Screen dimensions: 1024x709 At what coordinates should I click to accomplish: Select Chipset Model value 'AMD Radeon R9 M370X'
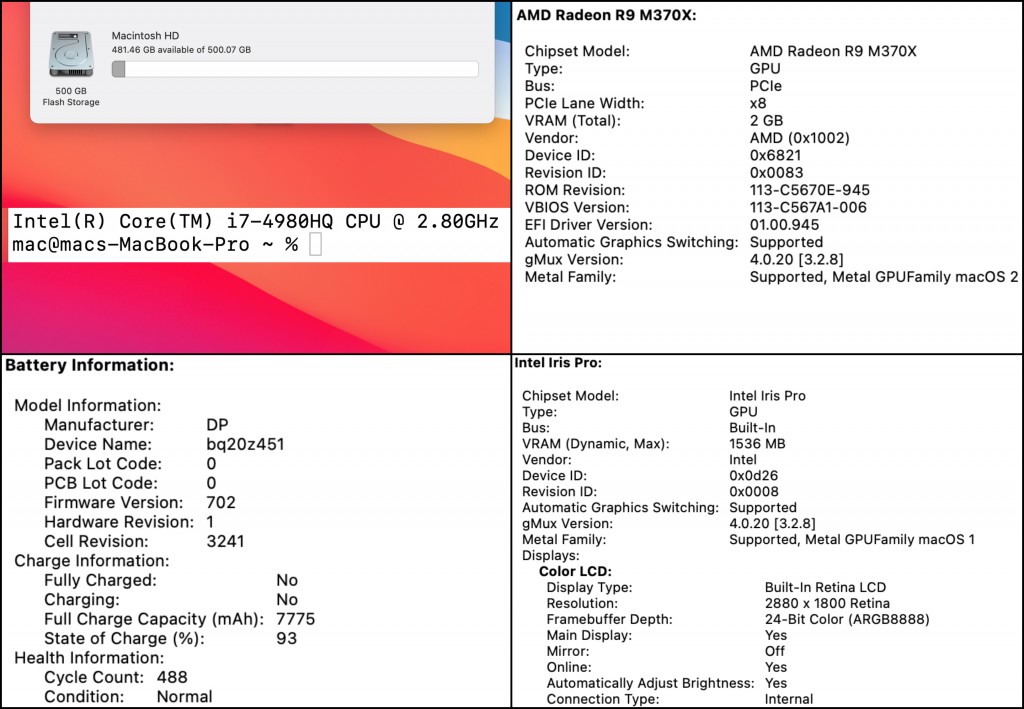tap(833, 51)
